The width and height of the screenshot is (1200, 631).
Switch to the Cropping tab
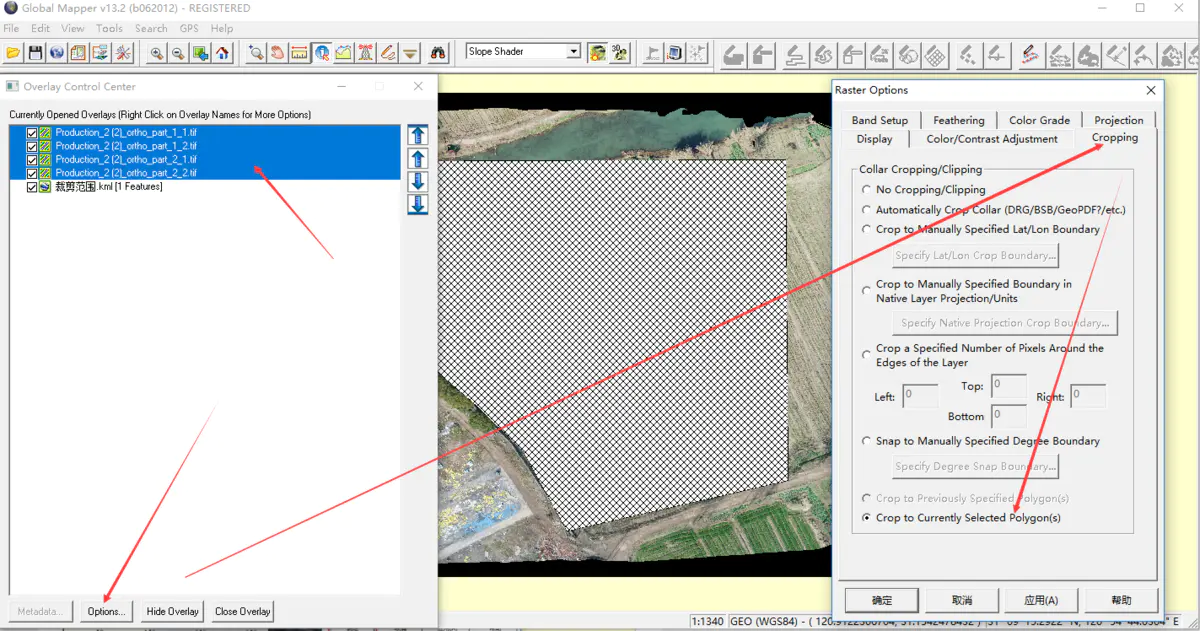click(x=1114, y=138)
